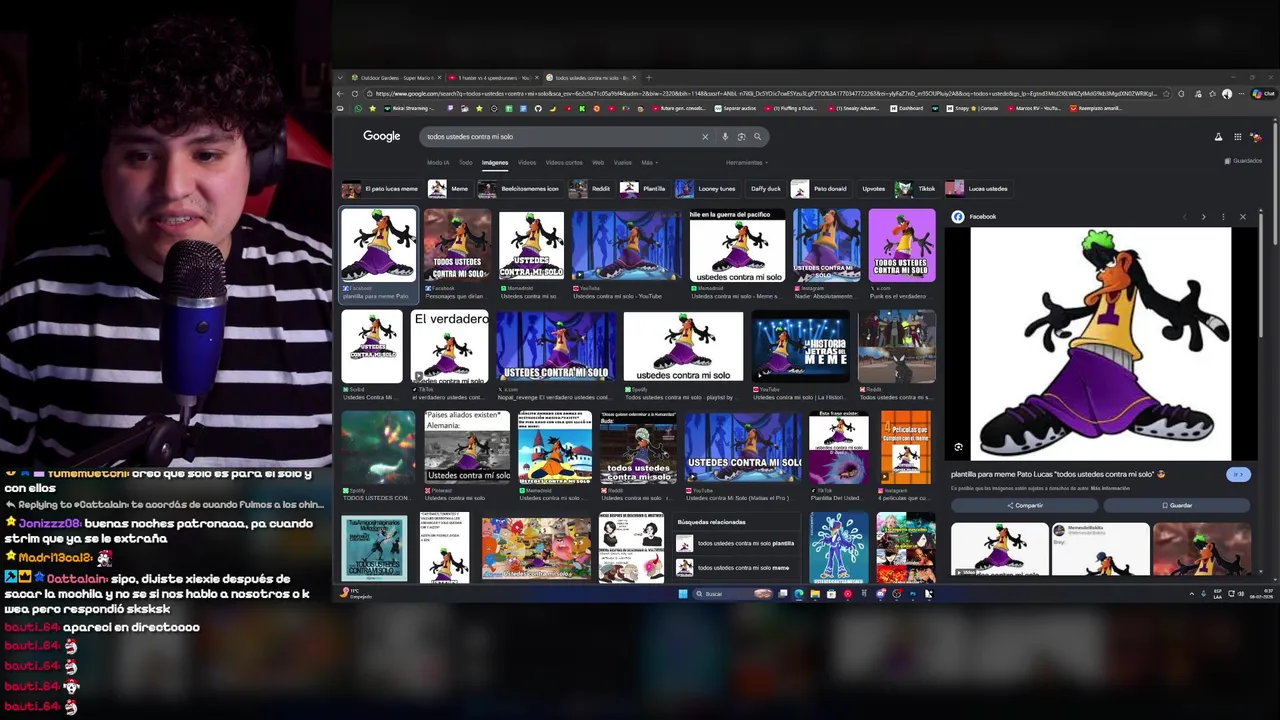
Task: Select the Videos search tab
Action: click(527, 163)
